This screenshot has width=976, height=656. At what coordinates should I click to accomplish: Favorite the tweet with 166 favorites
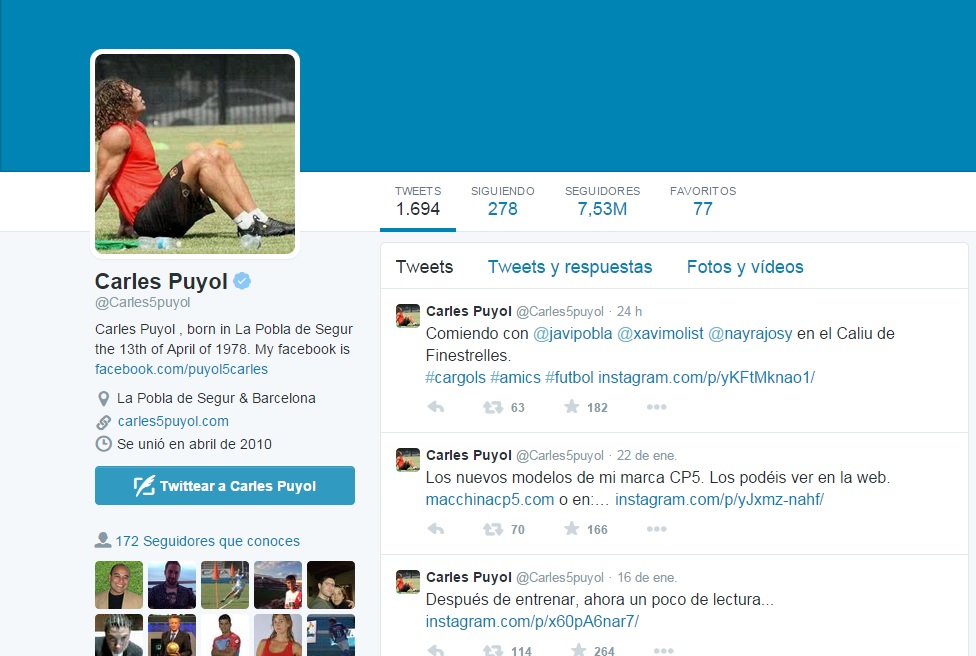(x=572, y=529)
